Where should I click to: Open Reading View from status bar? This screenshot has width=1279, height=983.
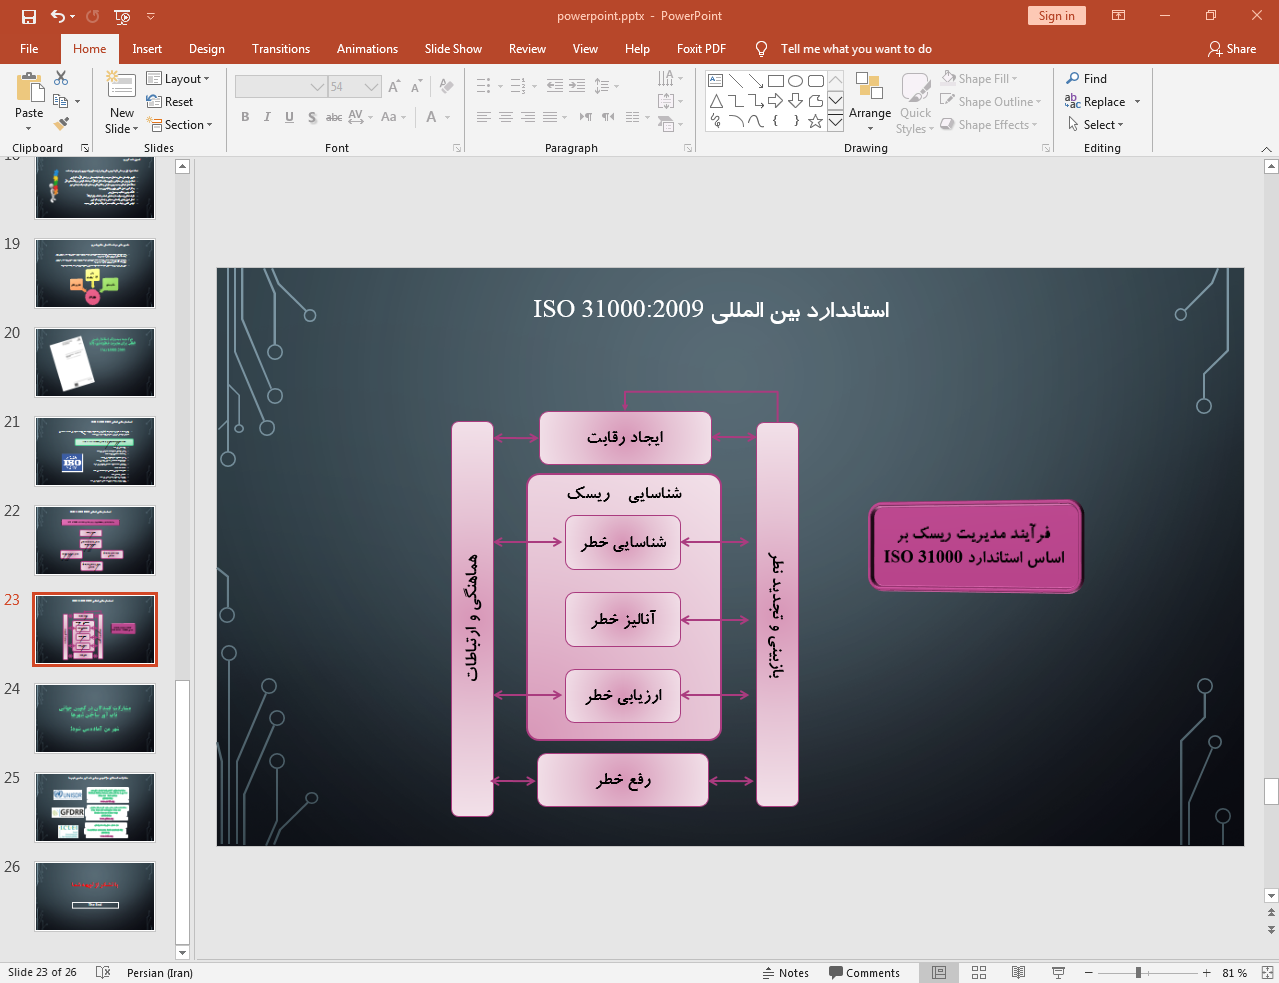tap(1018, 972)
